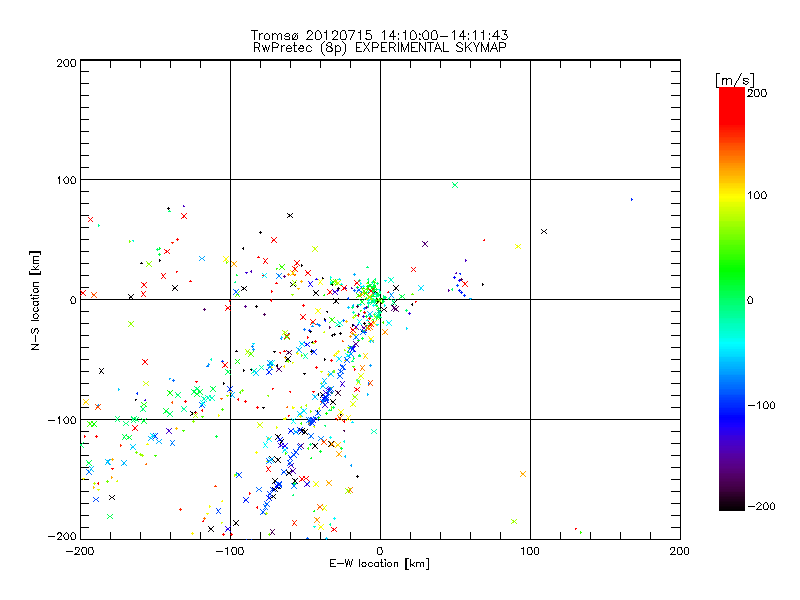Click the y-axis tick label '200'
800x600 pixels.
click(66, 63)
